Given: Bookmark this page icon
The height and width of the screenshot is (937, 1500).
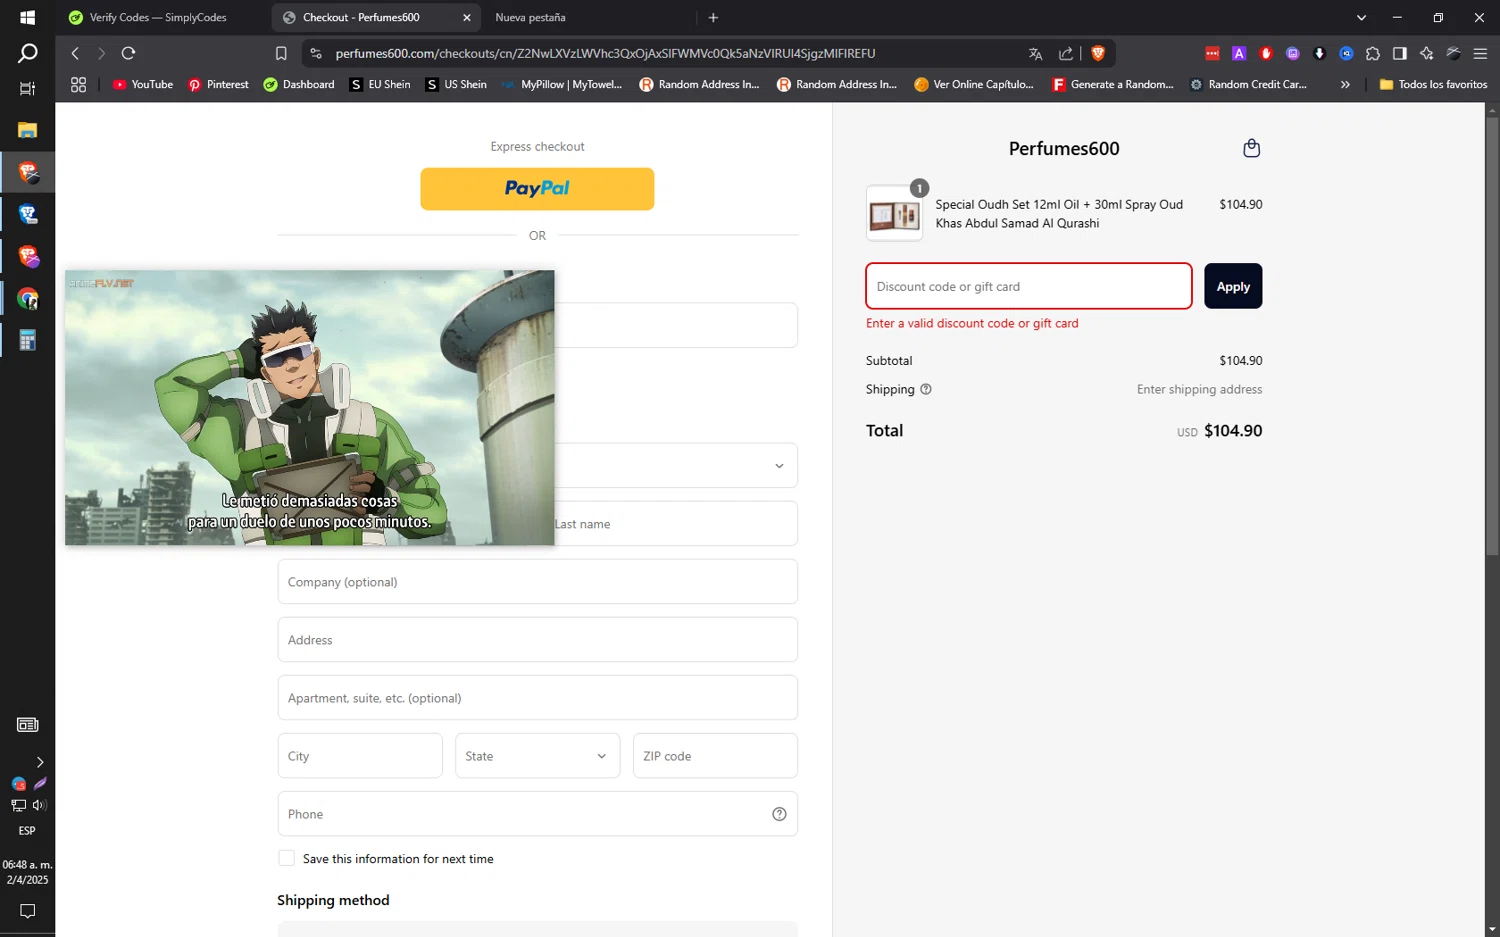Looking at the screenshot, I should (x=281, y=53).
